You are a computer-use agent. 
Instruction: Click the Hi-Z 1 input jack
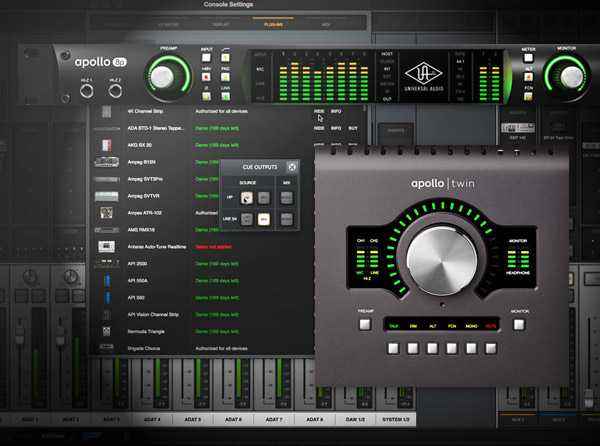(86, 91)
